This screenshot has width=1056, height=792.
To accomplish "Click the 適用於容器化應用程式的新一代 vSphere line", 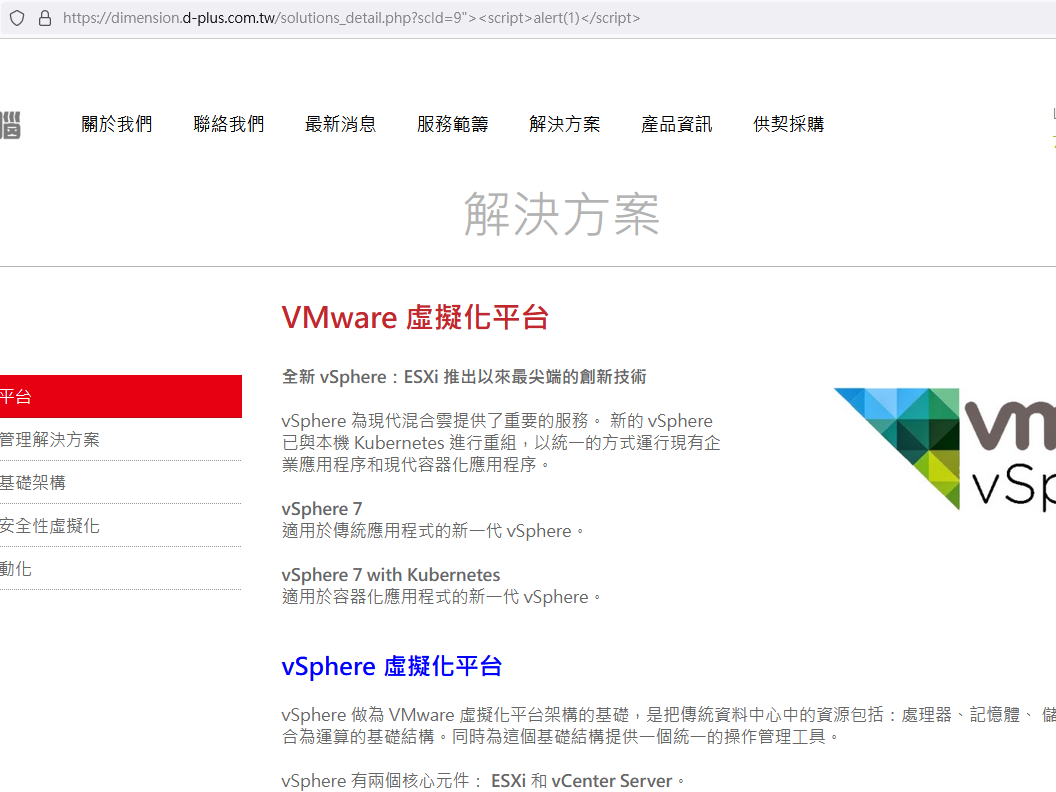I will [442, 597].
